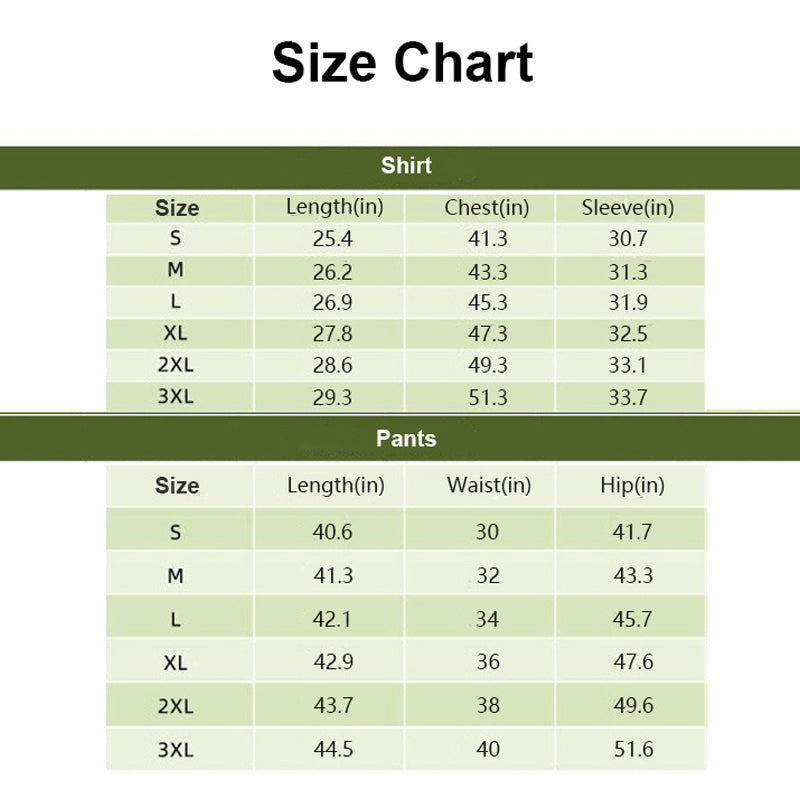This screenshot has height=800, width=800.
Task: Click the Hip(in) column header
Action: coord(632,486)
